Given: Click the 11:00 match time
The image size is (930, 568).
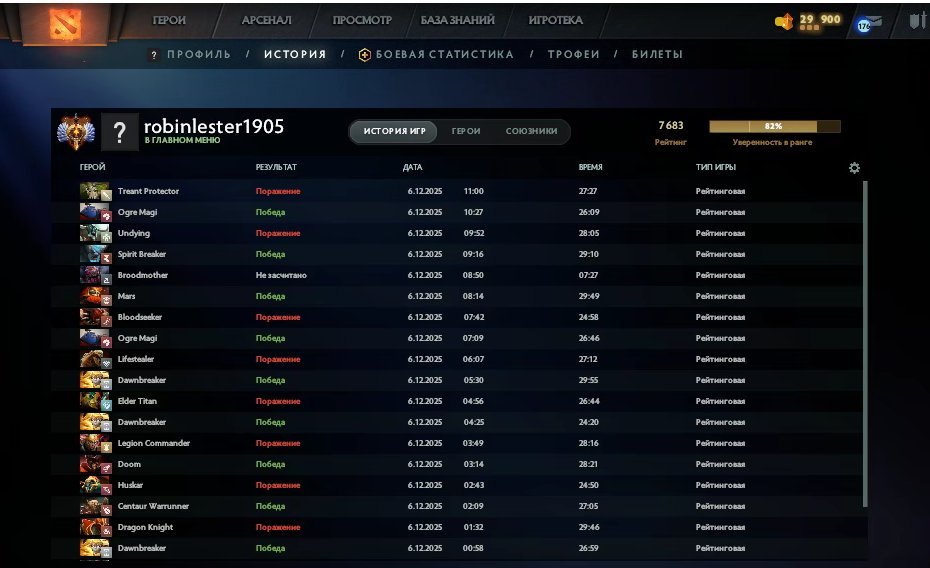Looking at the screenshot, I should [x=473, y=191].
